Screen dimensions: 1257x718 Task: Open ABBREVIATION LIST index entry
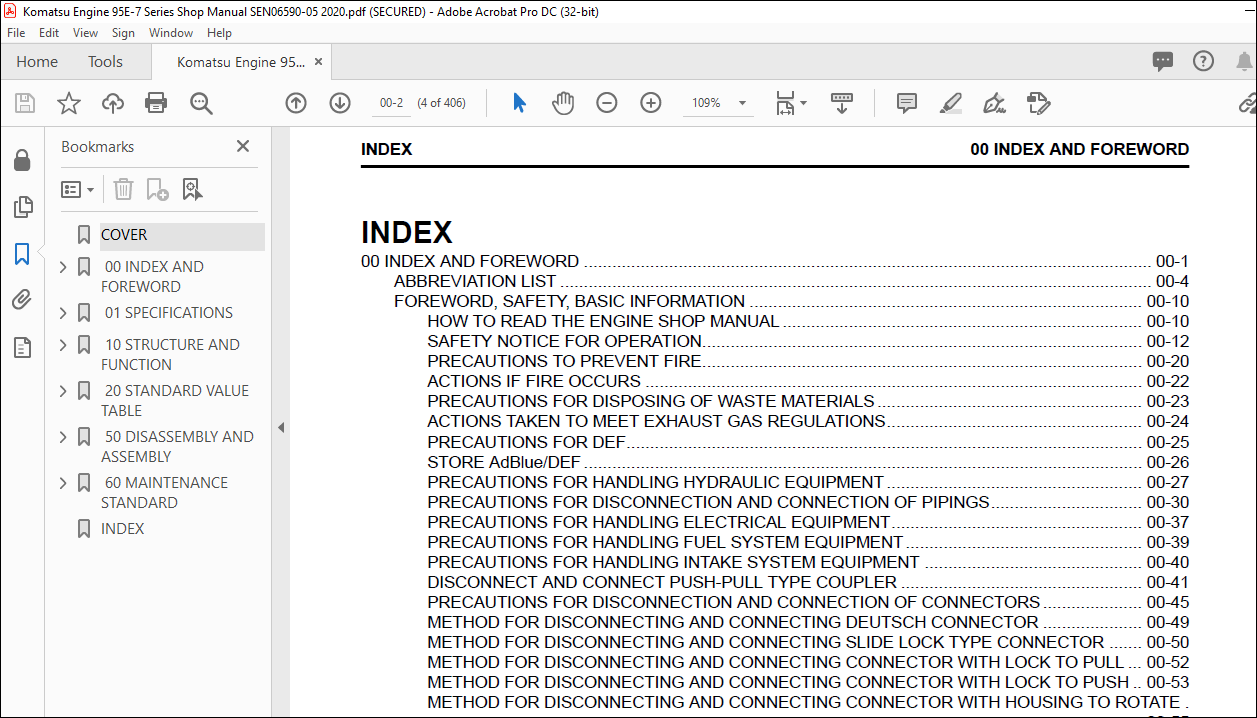click(x=791, y=282)
